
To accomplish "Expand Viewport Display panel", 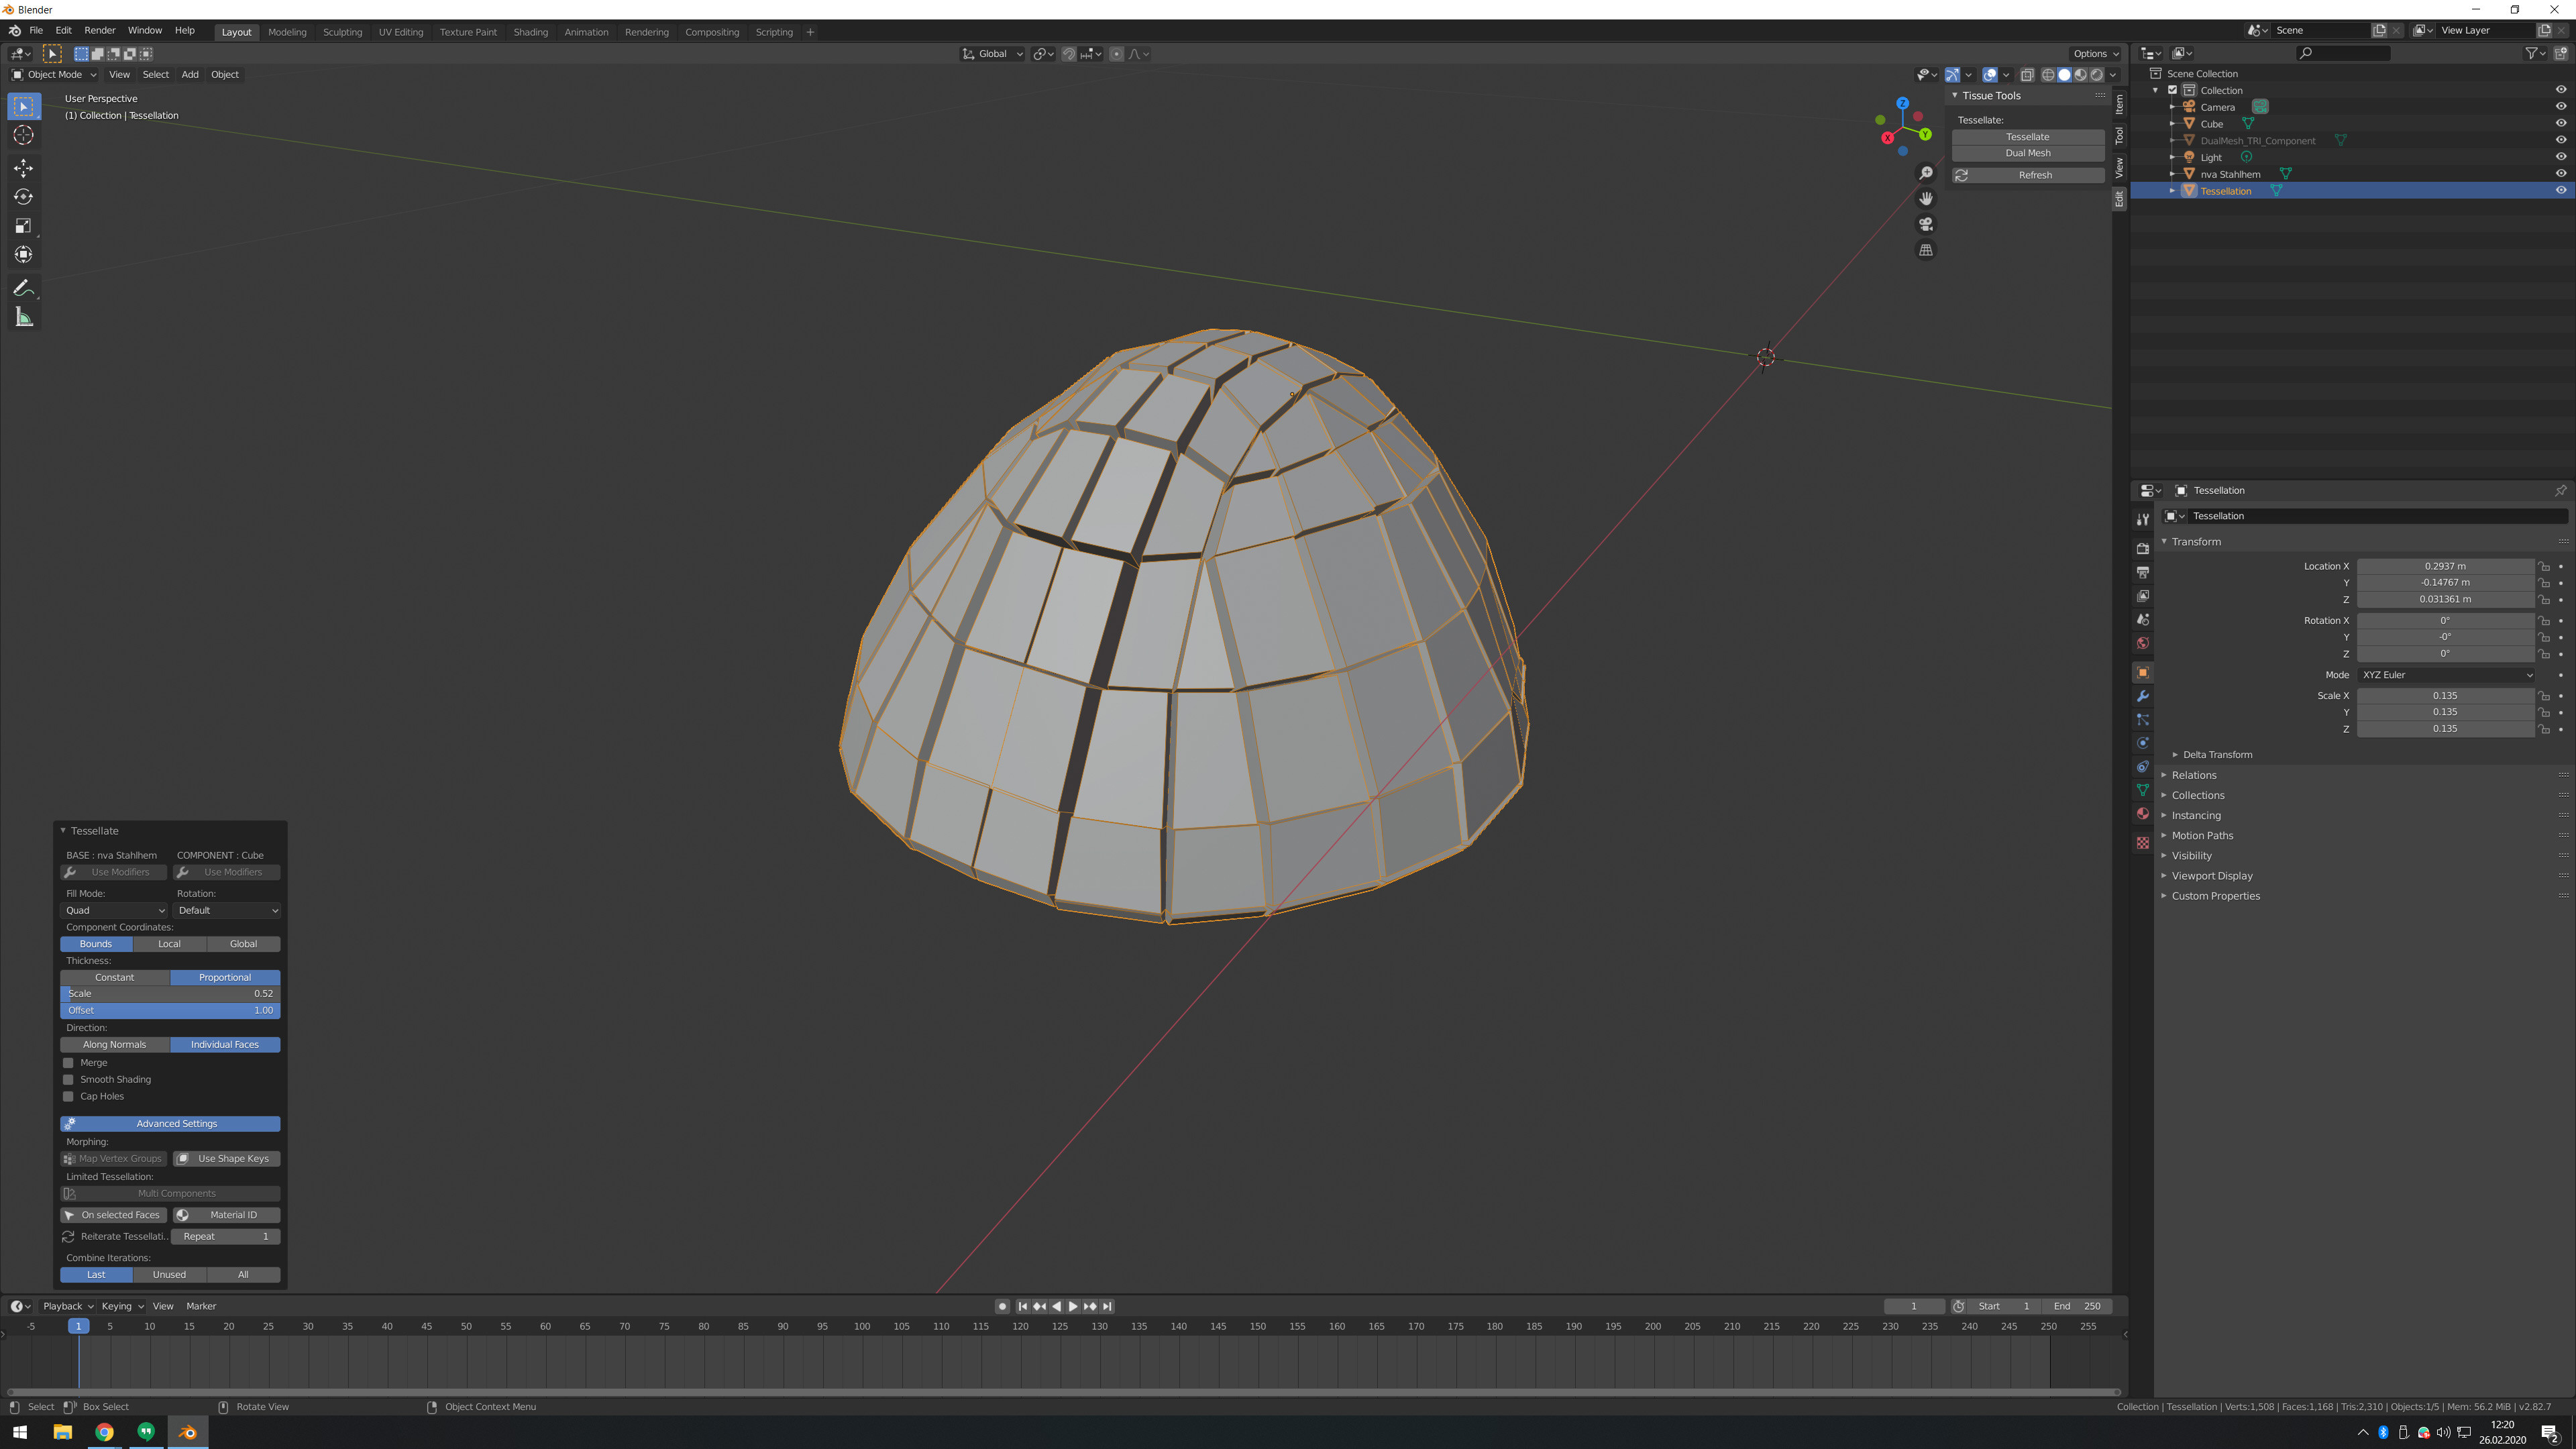I will point(2211,876).
